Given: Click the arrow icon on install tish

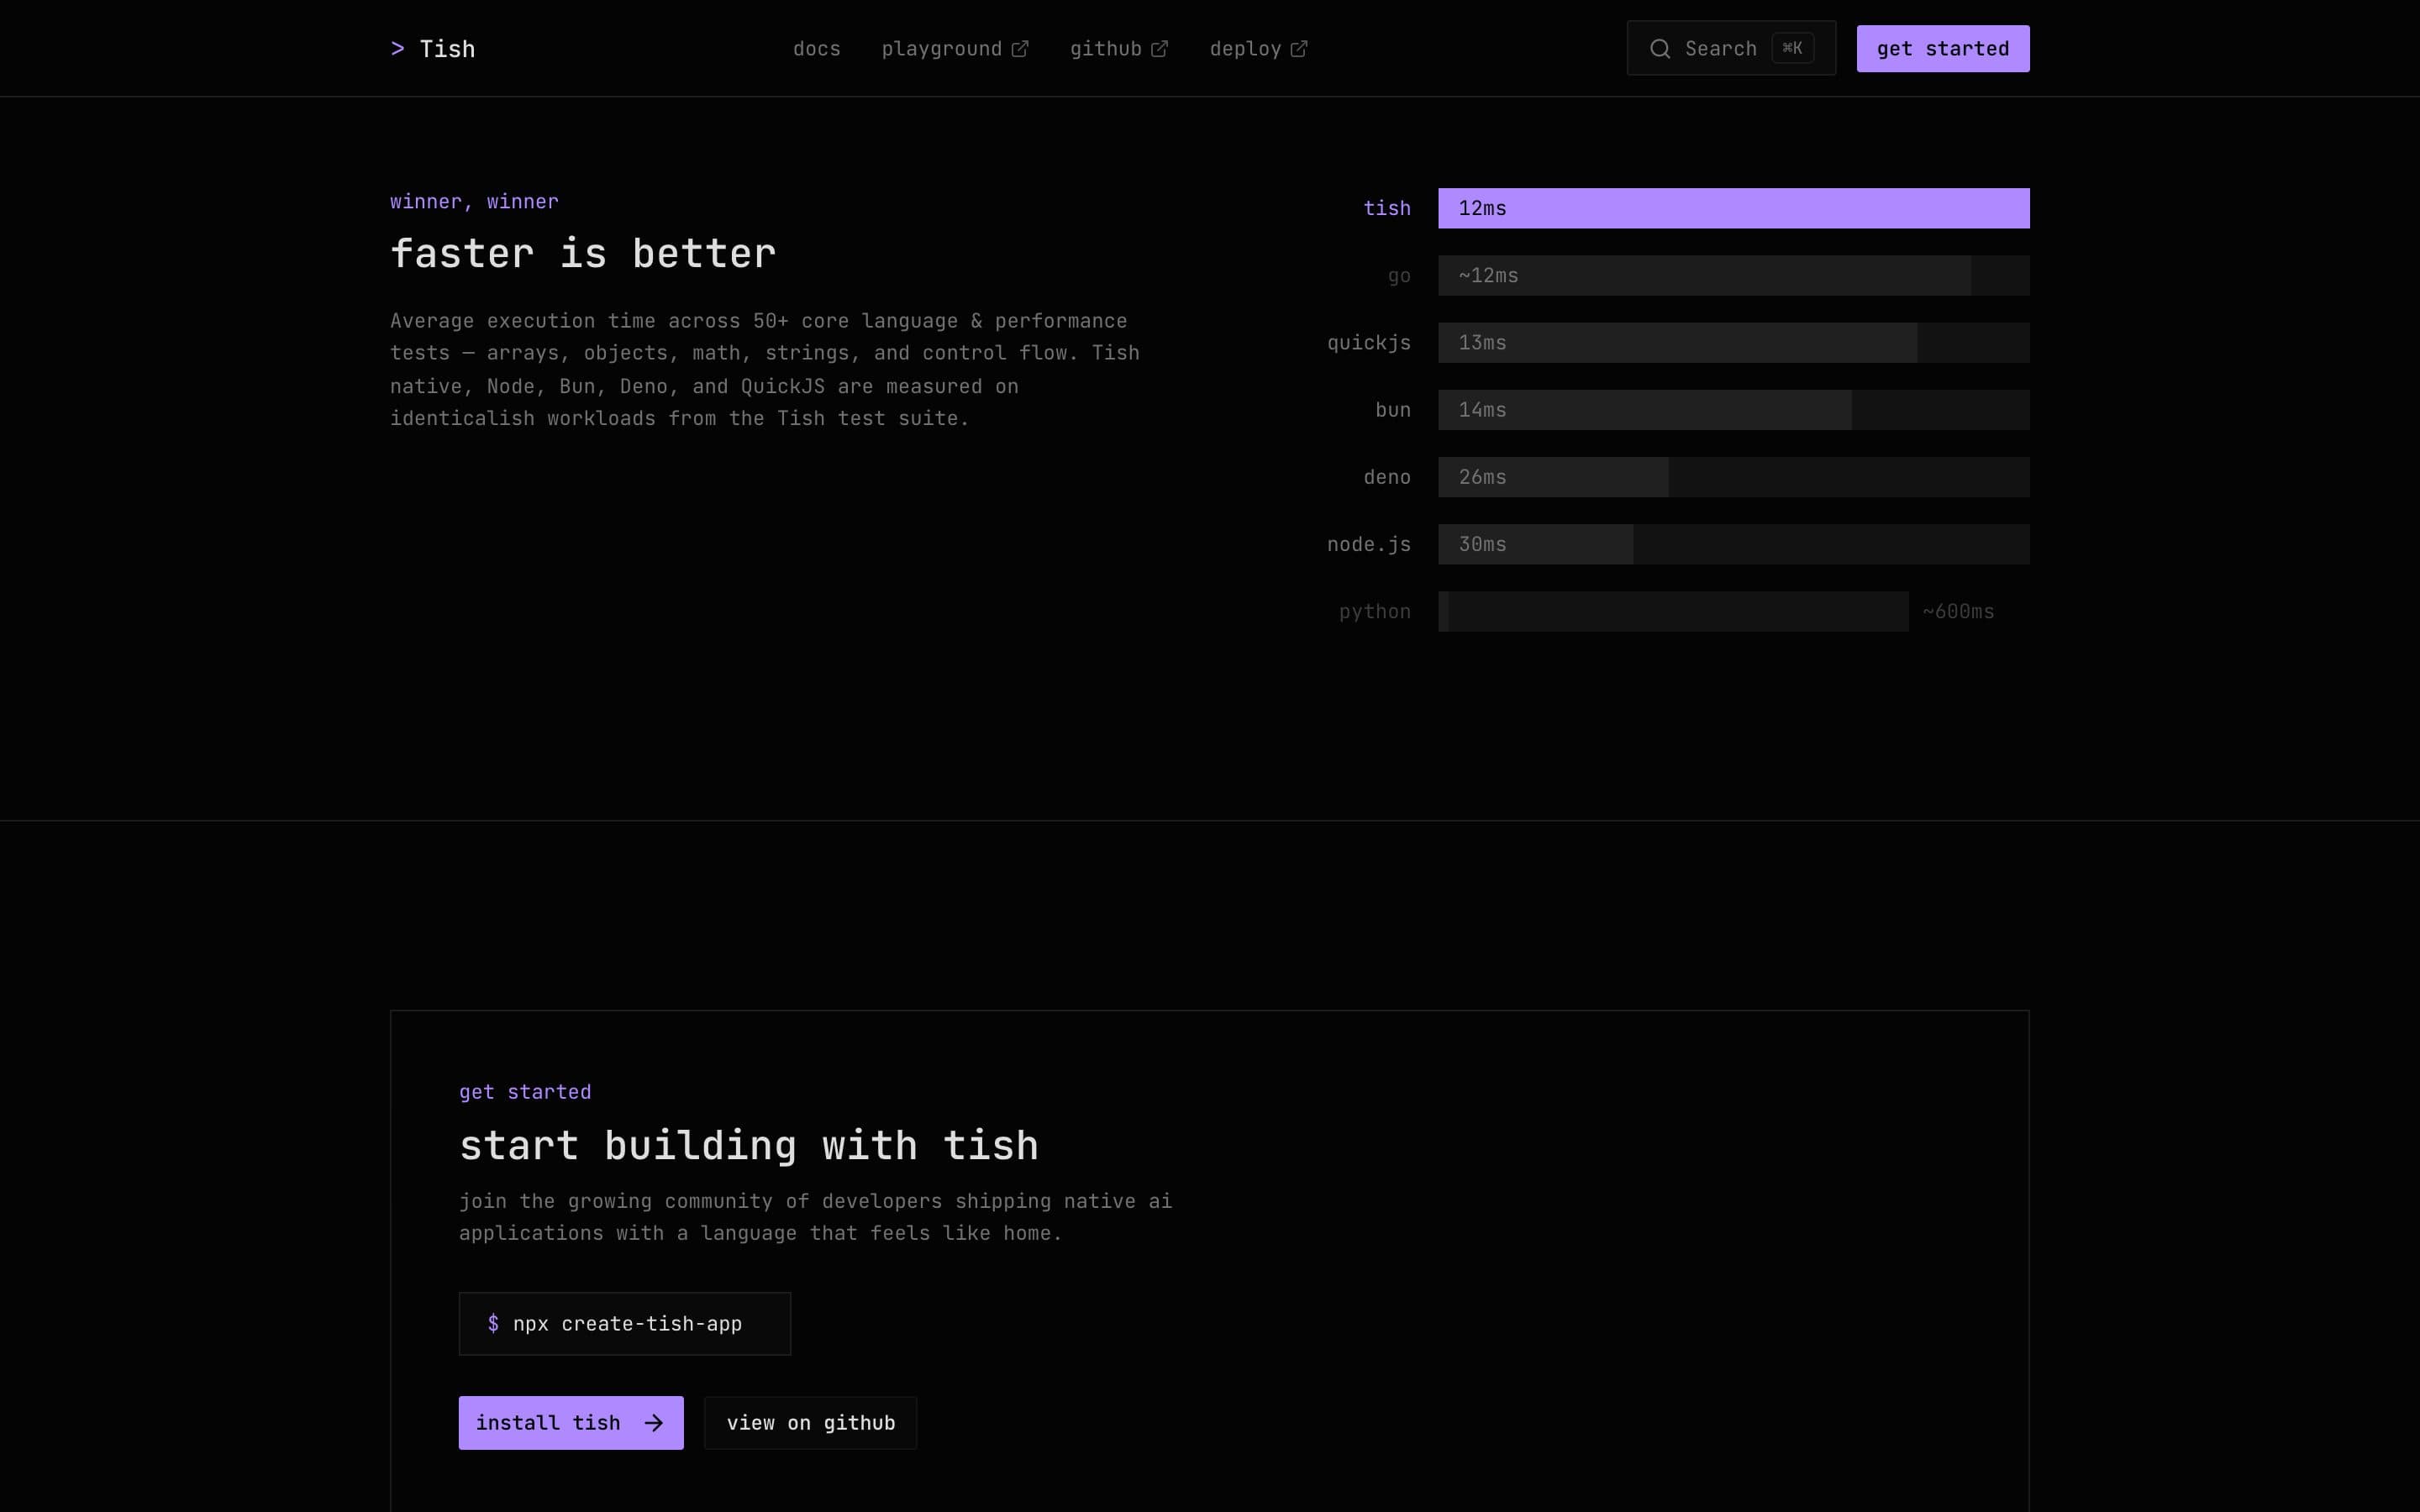Looking at the screenshot, I should pos(653,1422).
